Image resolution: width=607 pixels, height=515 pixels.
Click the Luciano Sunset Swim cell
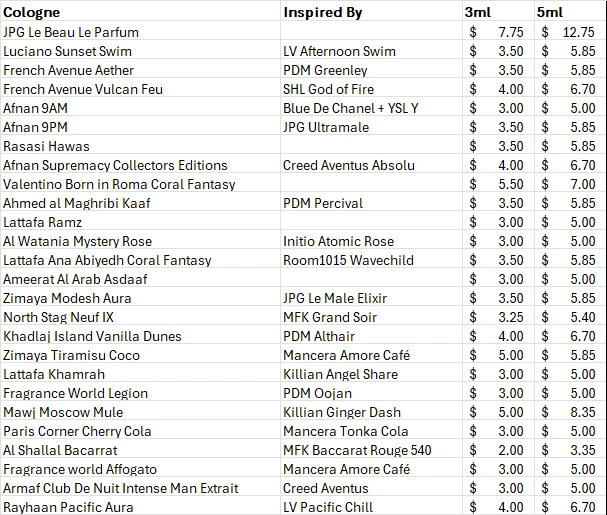[x=141, y=51]
